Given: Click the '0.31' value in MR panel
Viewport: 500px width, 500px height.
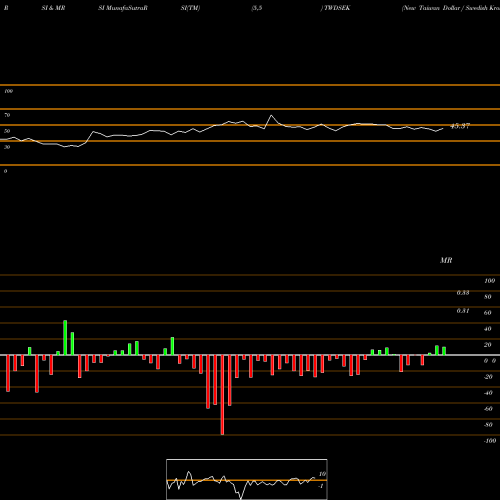Looking at the screenshot, I should click(463, 311).
